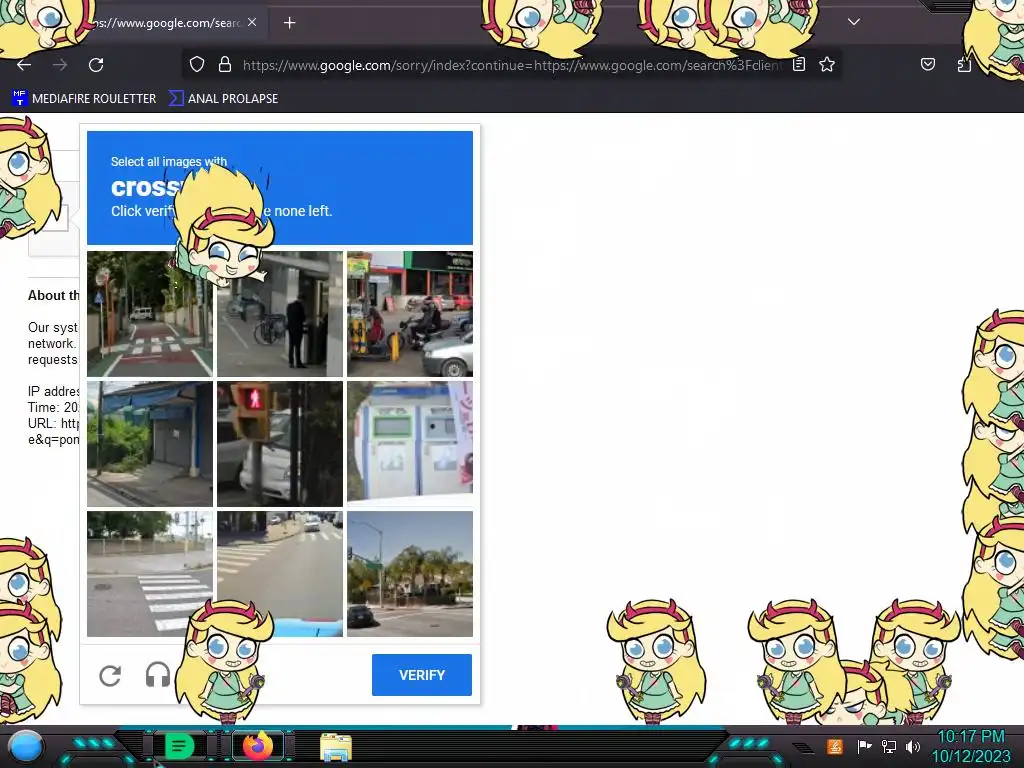This screenshot has width=1024, height=768.
Task: Select captcha tile with blue awning building
Action: click(x=150, y=444)
